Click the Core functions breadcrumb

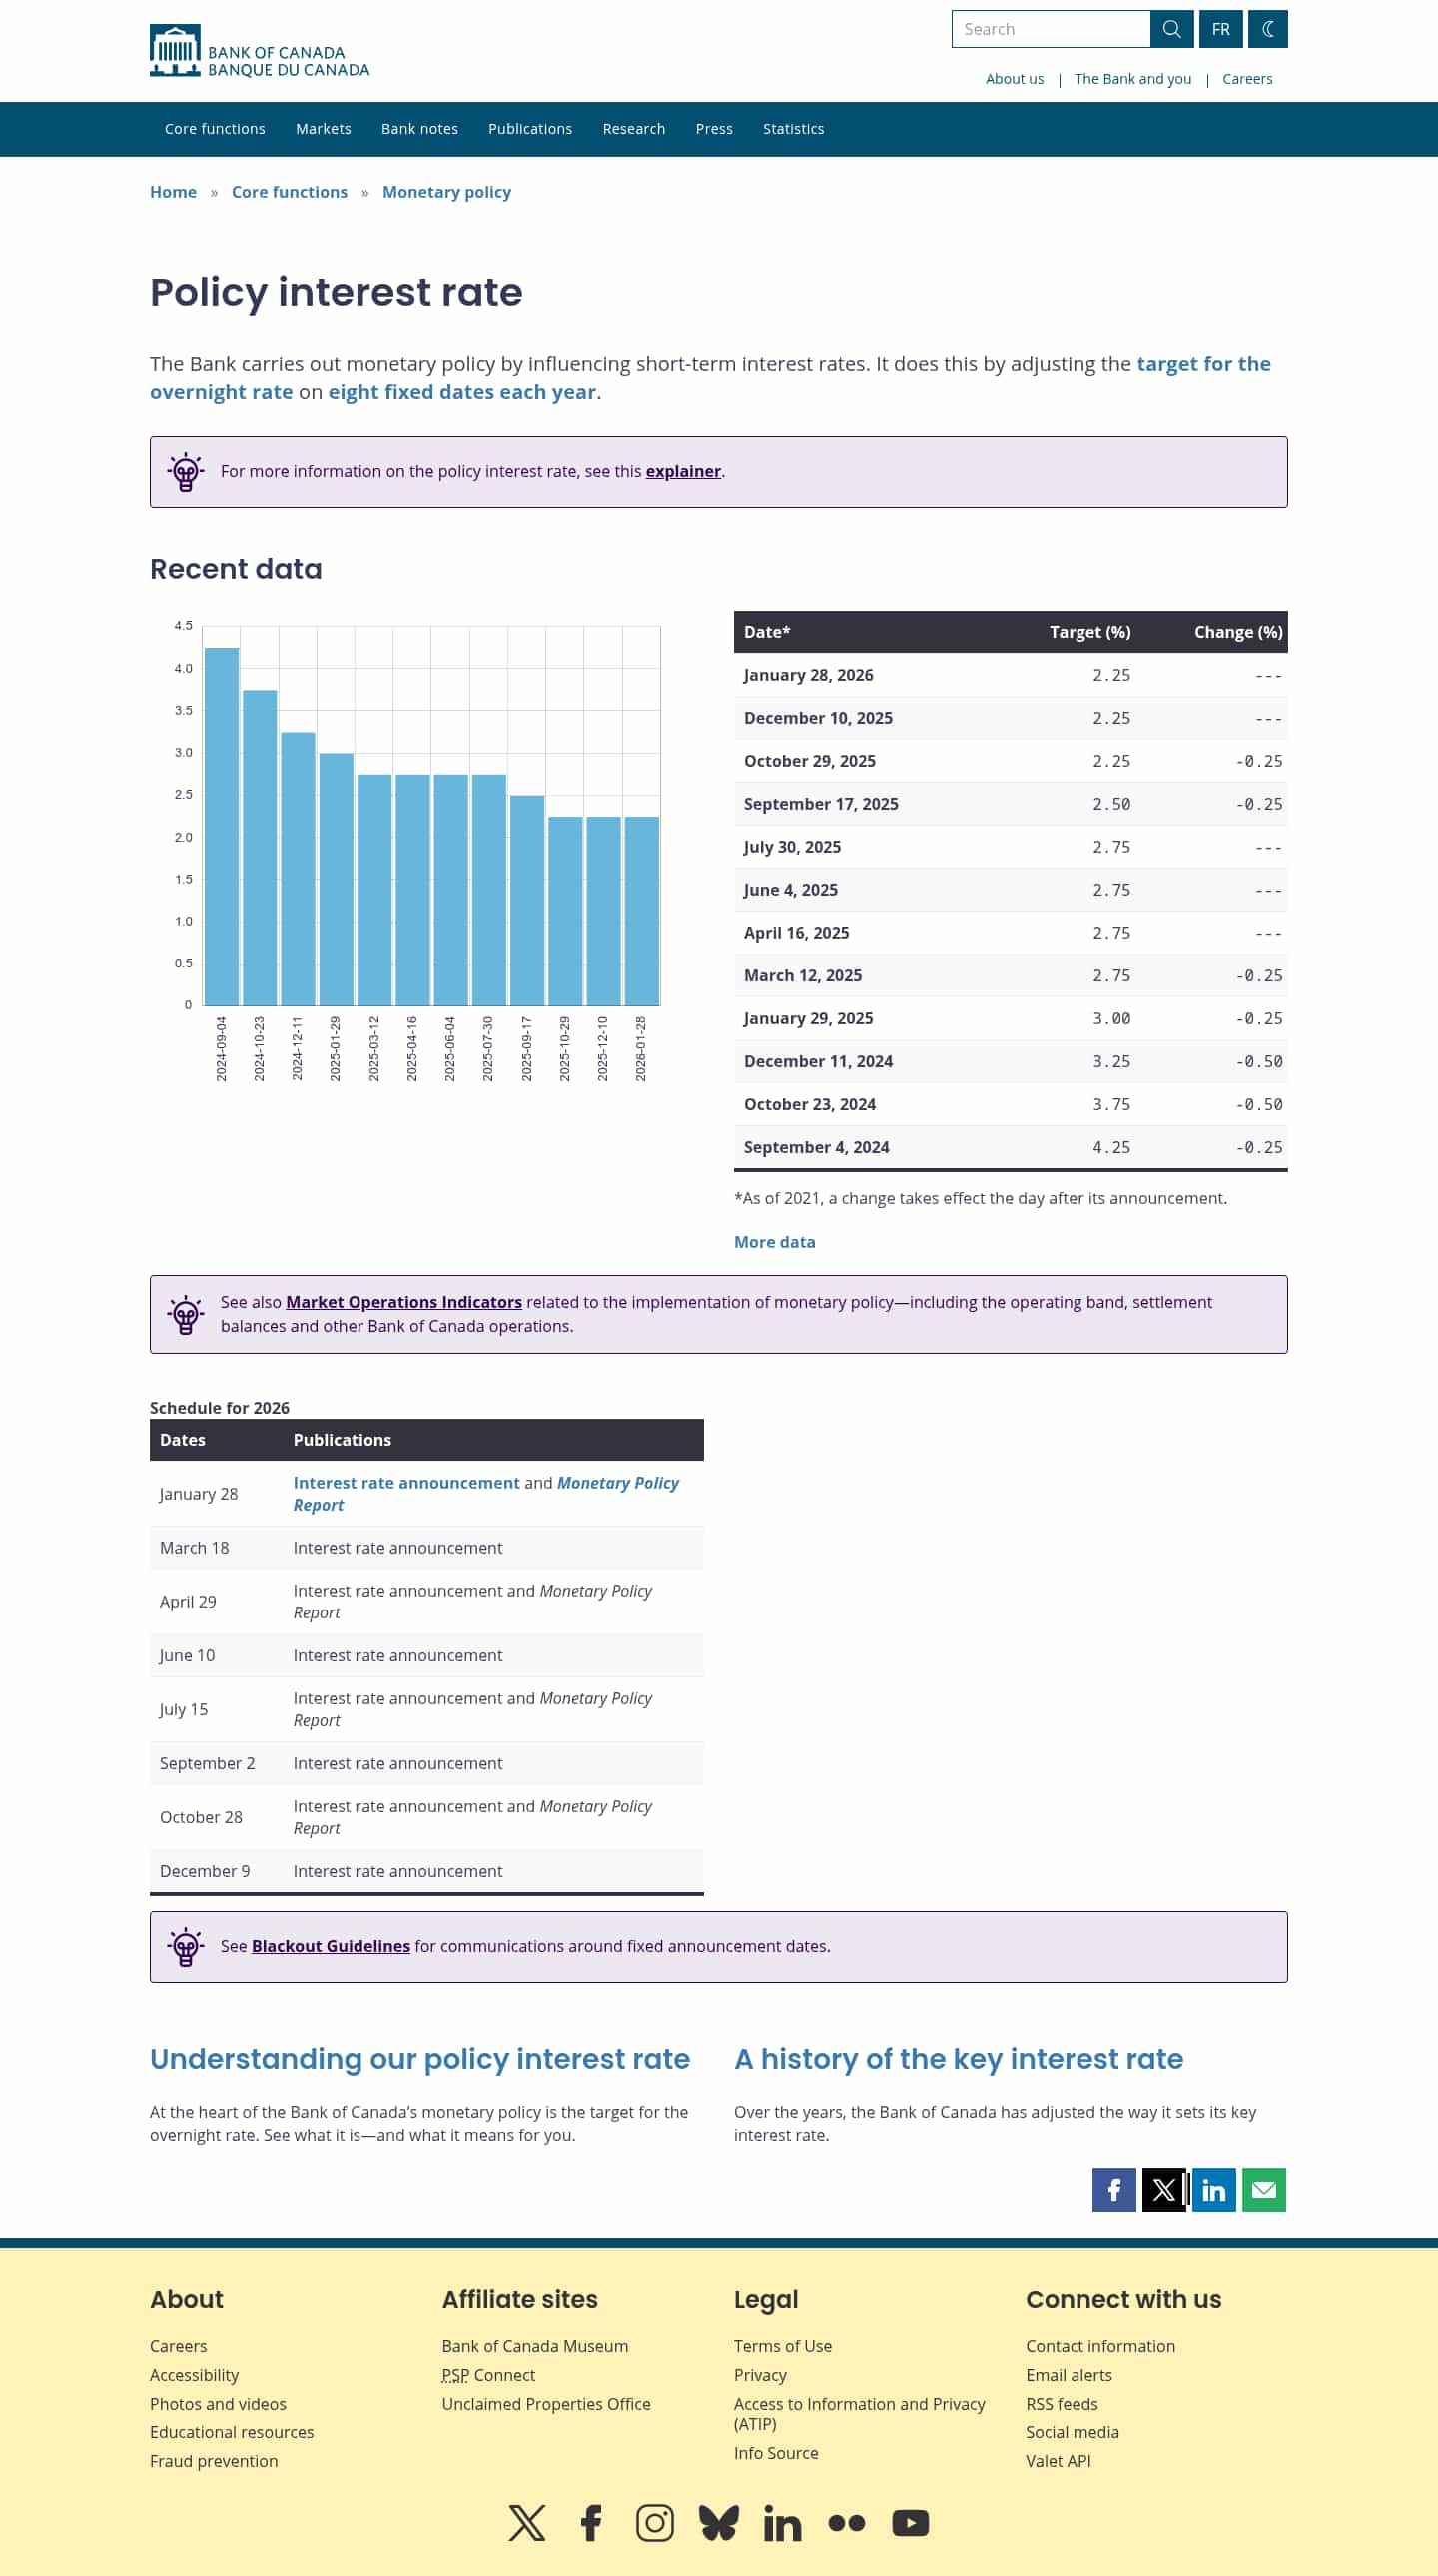pos(289,192)
